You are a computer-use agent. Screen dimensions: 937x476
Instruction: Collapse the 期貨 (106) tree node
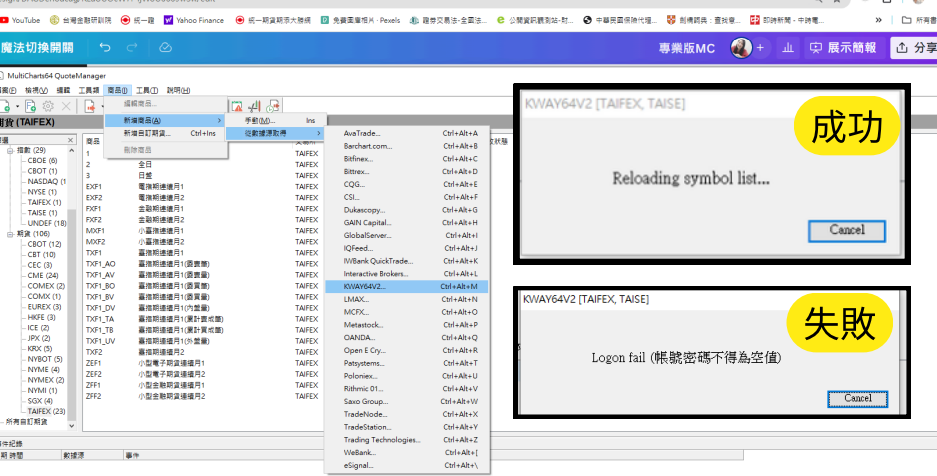(x=10, y=234)
